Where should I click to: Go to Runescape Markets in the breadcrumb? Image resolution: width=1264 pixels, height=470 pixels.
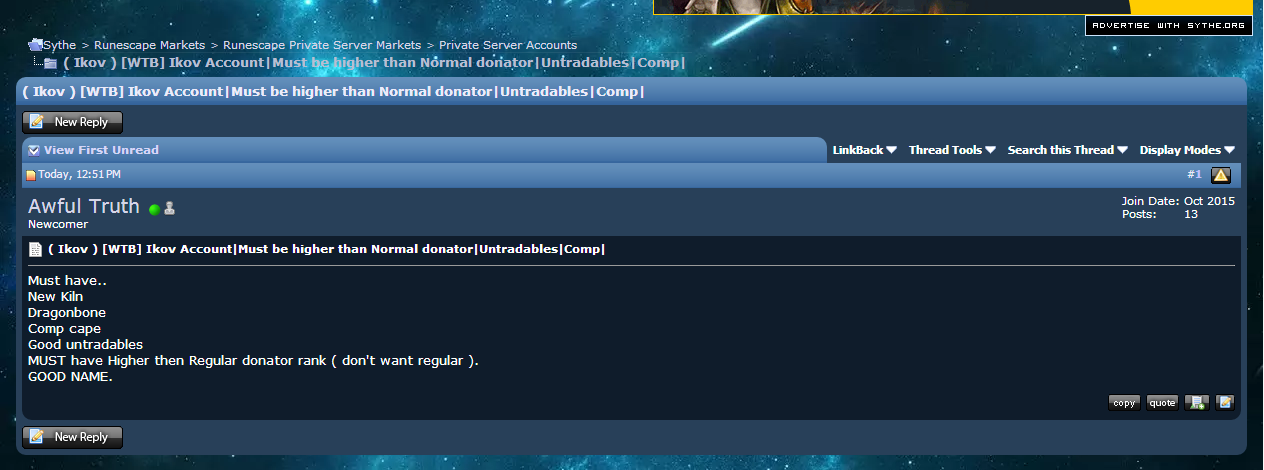(x=150, y=45)
